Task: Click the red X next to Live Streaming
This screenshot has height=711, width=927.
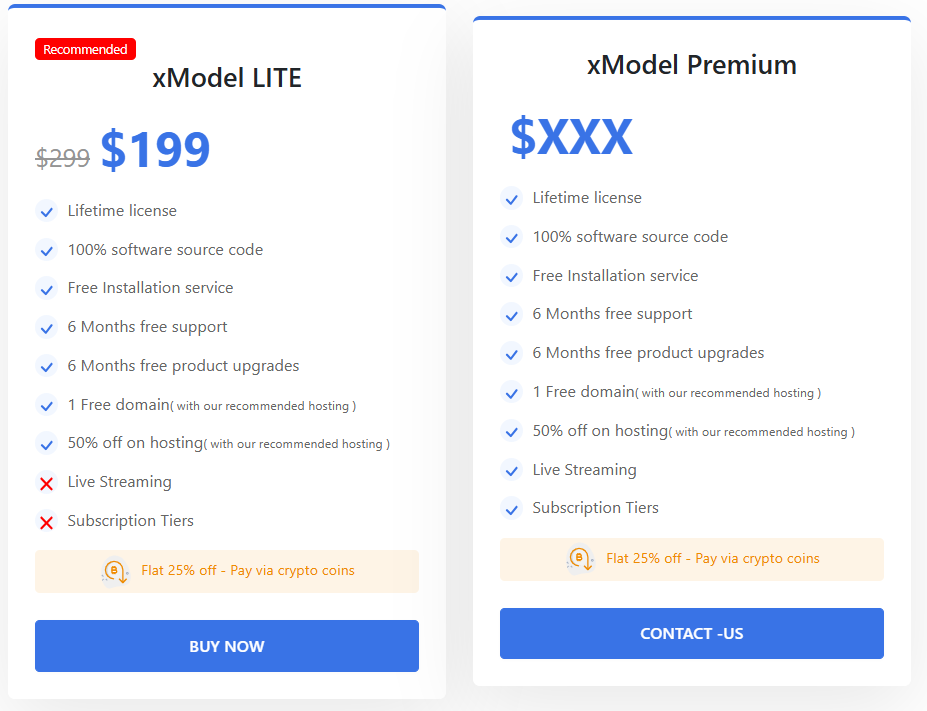Action: (x=46, y=483)
